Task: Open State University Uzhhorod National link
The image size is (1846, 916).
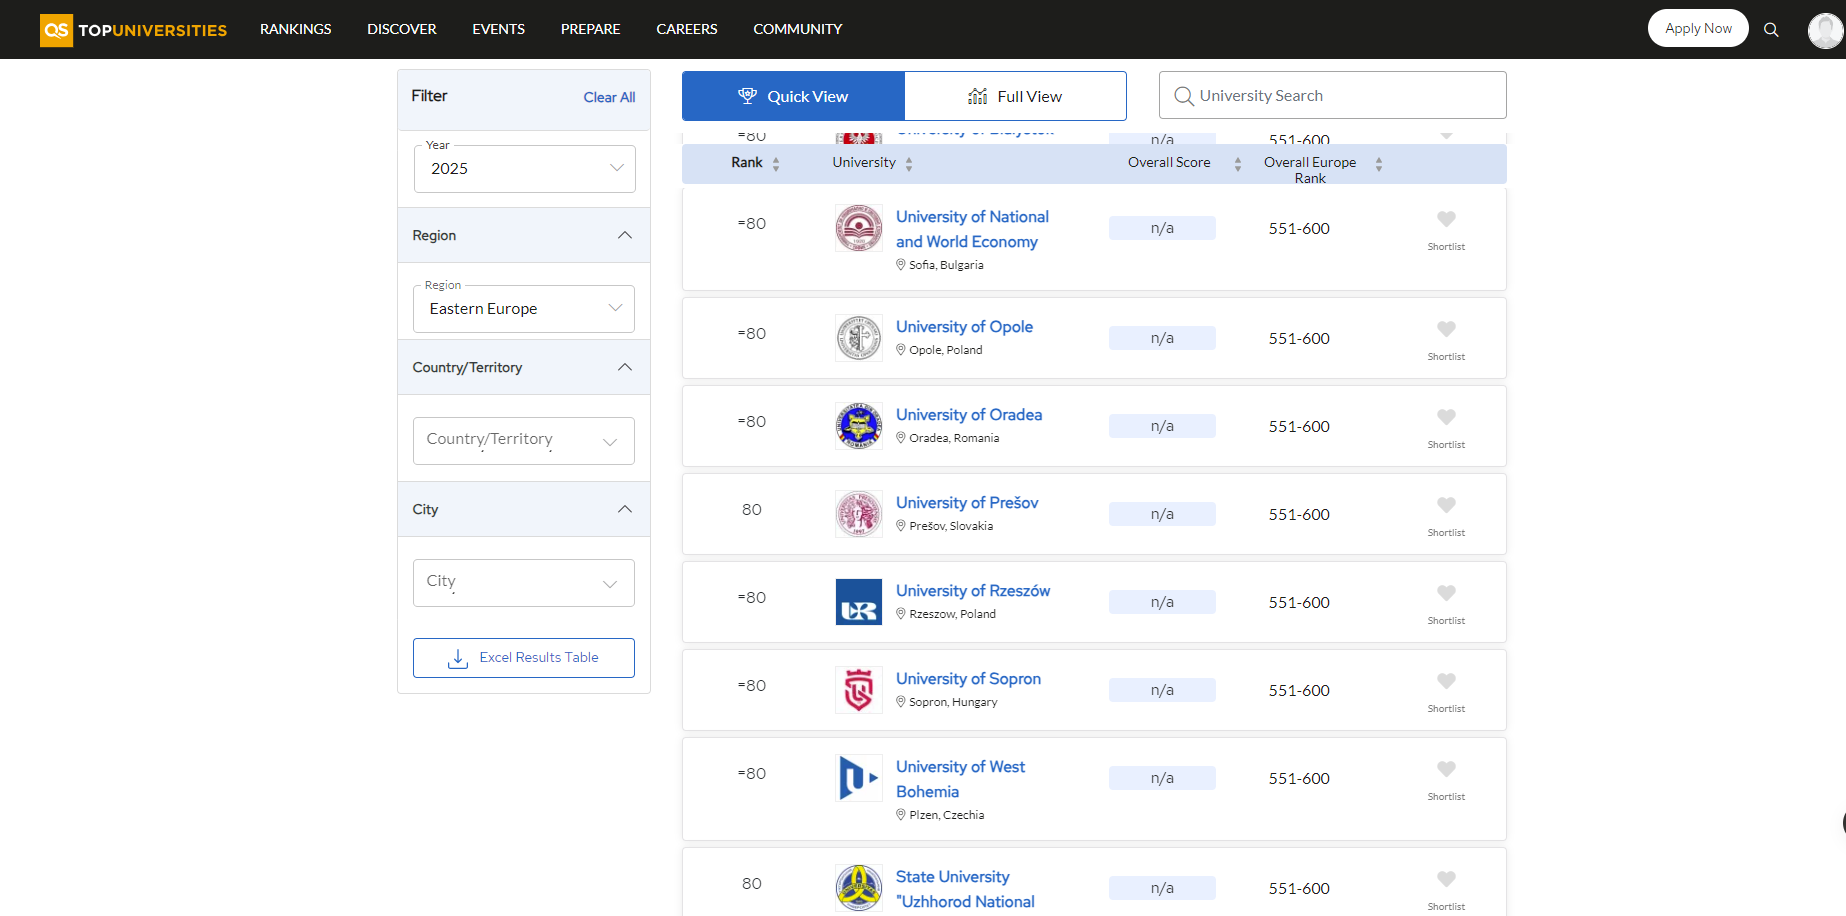Action: [965, 889]
